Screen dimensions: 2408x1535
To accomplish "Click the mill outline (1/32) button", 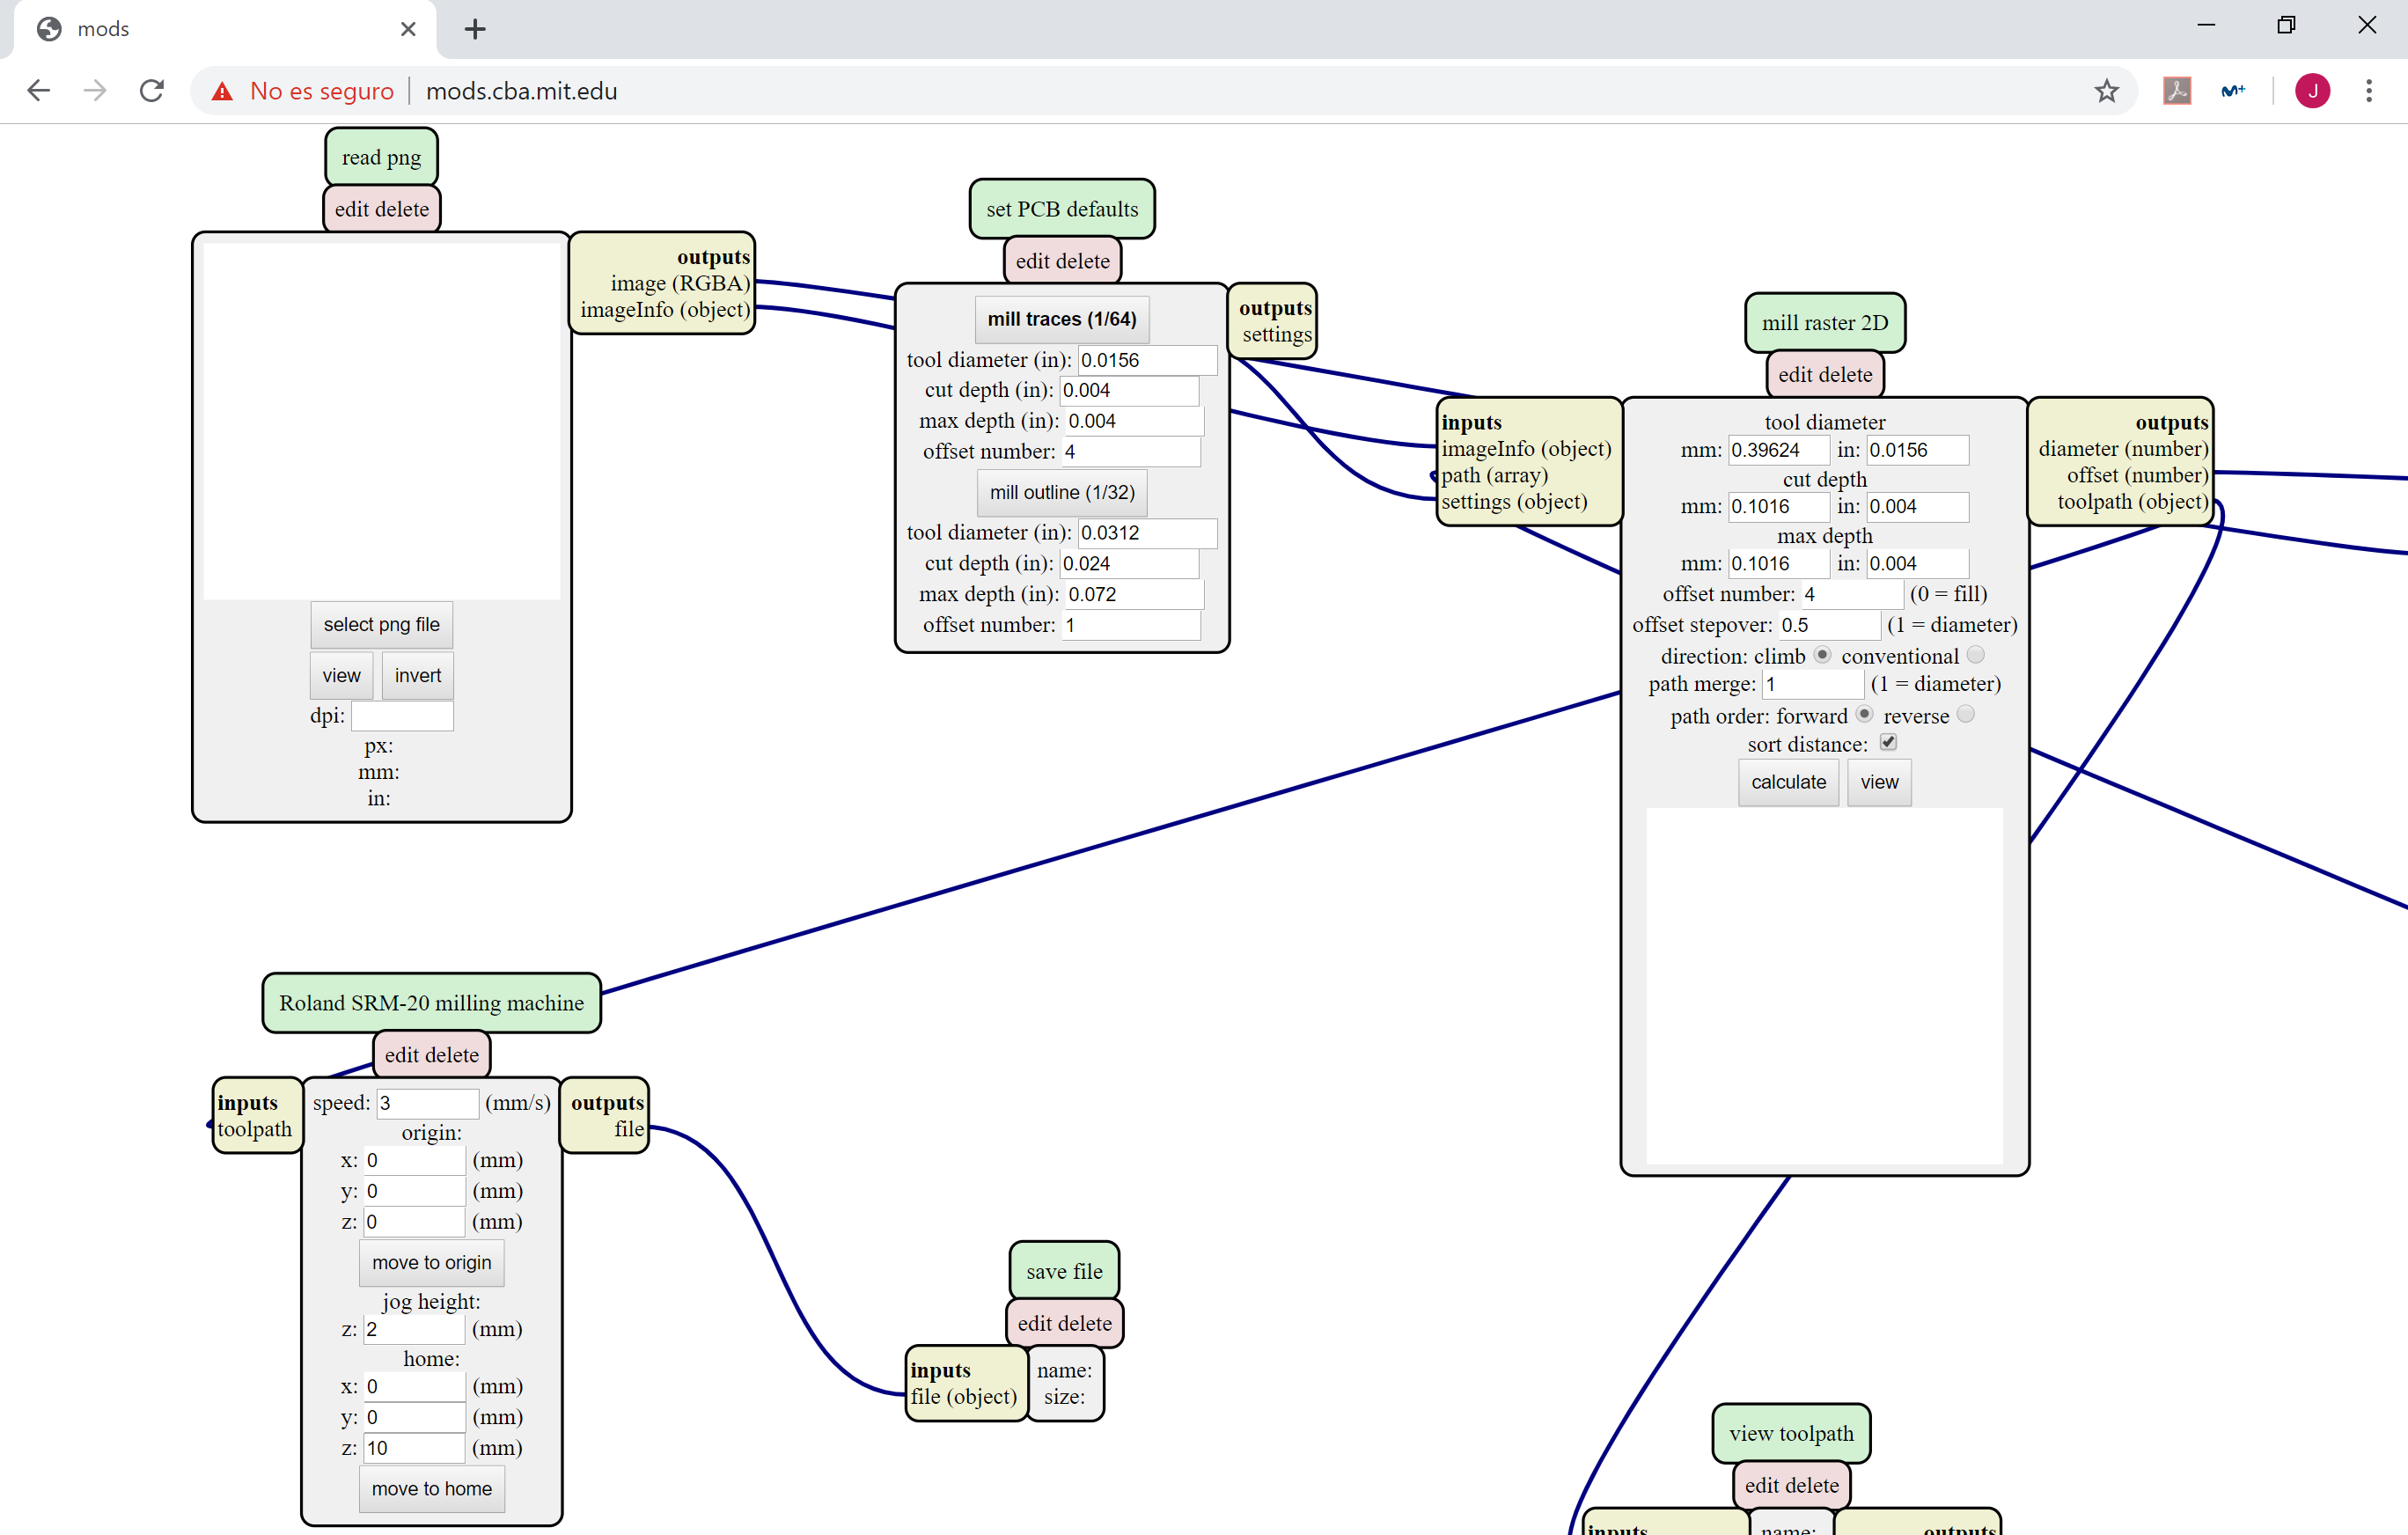I will [1061, 492].
